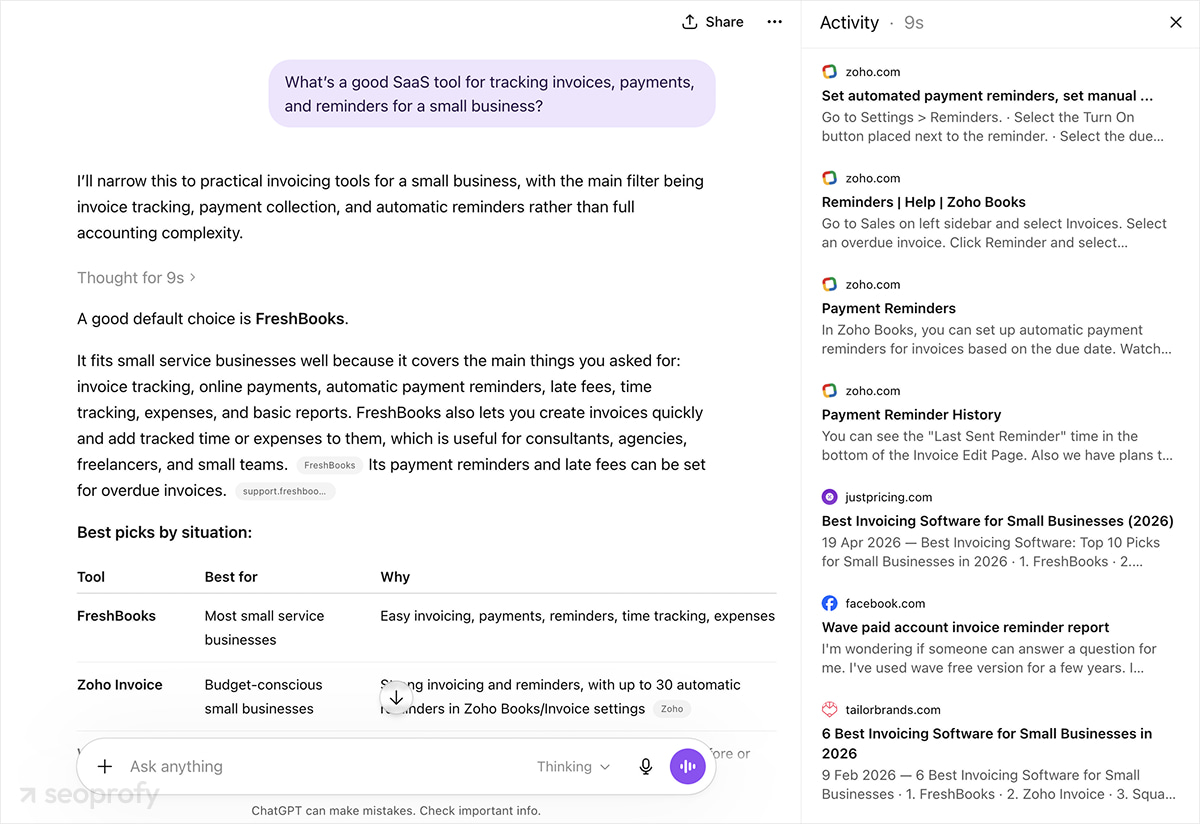Screen dimensions: 1200x824
Task: Click the plus attach icon in composer
Action: click(x=105, y=767)
